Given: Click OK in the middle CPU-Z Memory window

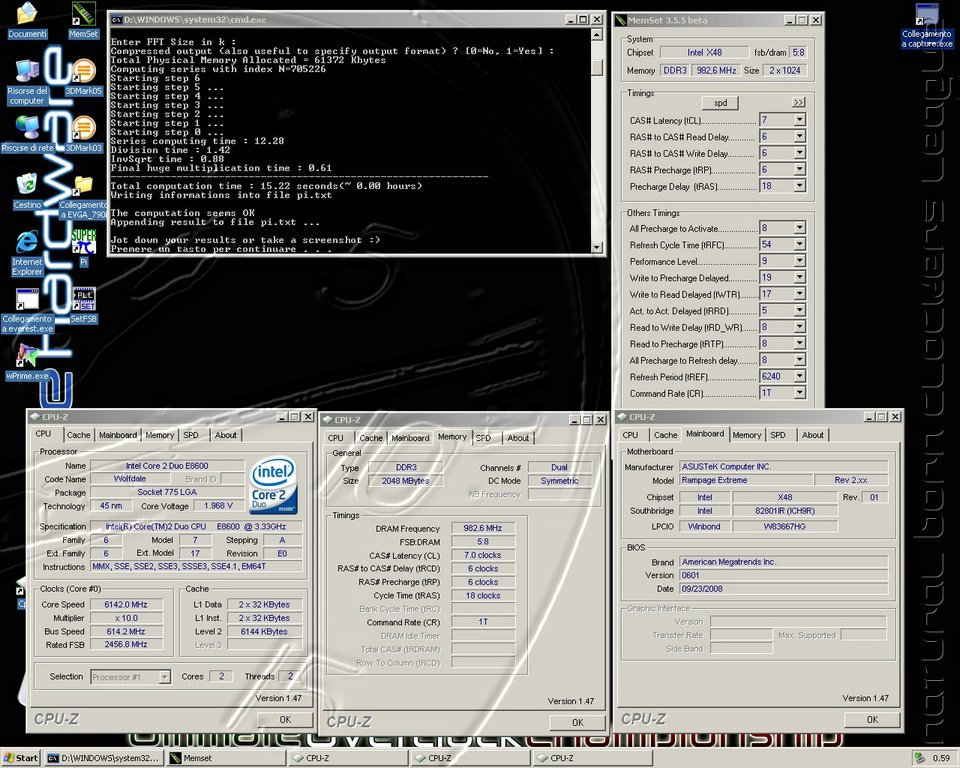Looking at the screenshot, I should point(577,722).
